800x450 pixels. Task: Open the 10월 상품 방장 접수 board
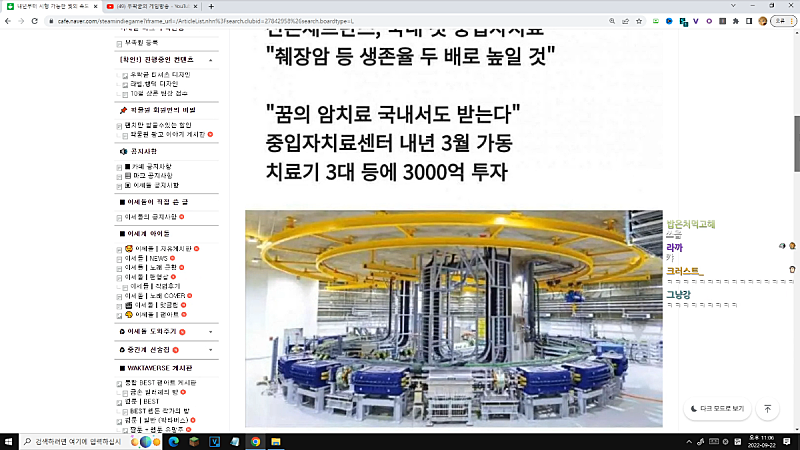pos(159,93)
